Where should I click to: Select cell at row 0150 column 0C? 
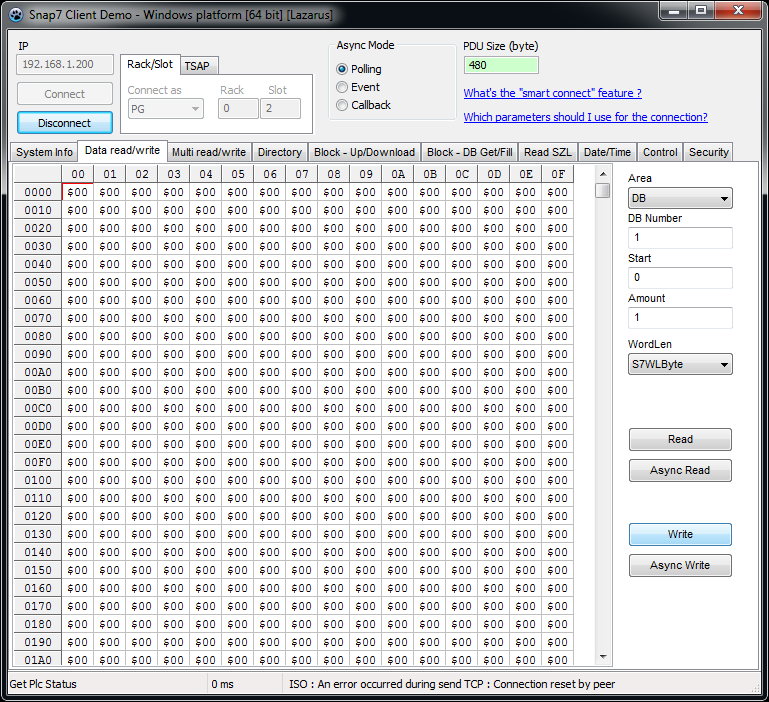pyautogui.click(x=461, y=571)
